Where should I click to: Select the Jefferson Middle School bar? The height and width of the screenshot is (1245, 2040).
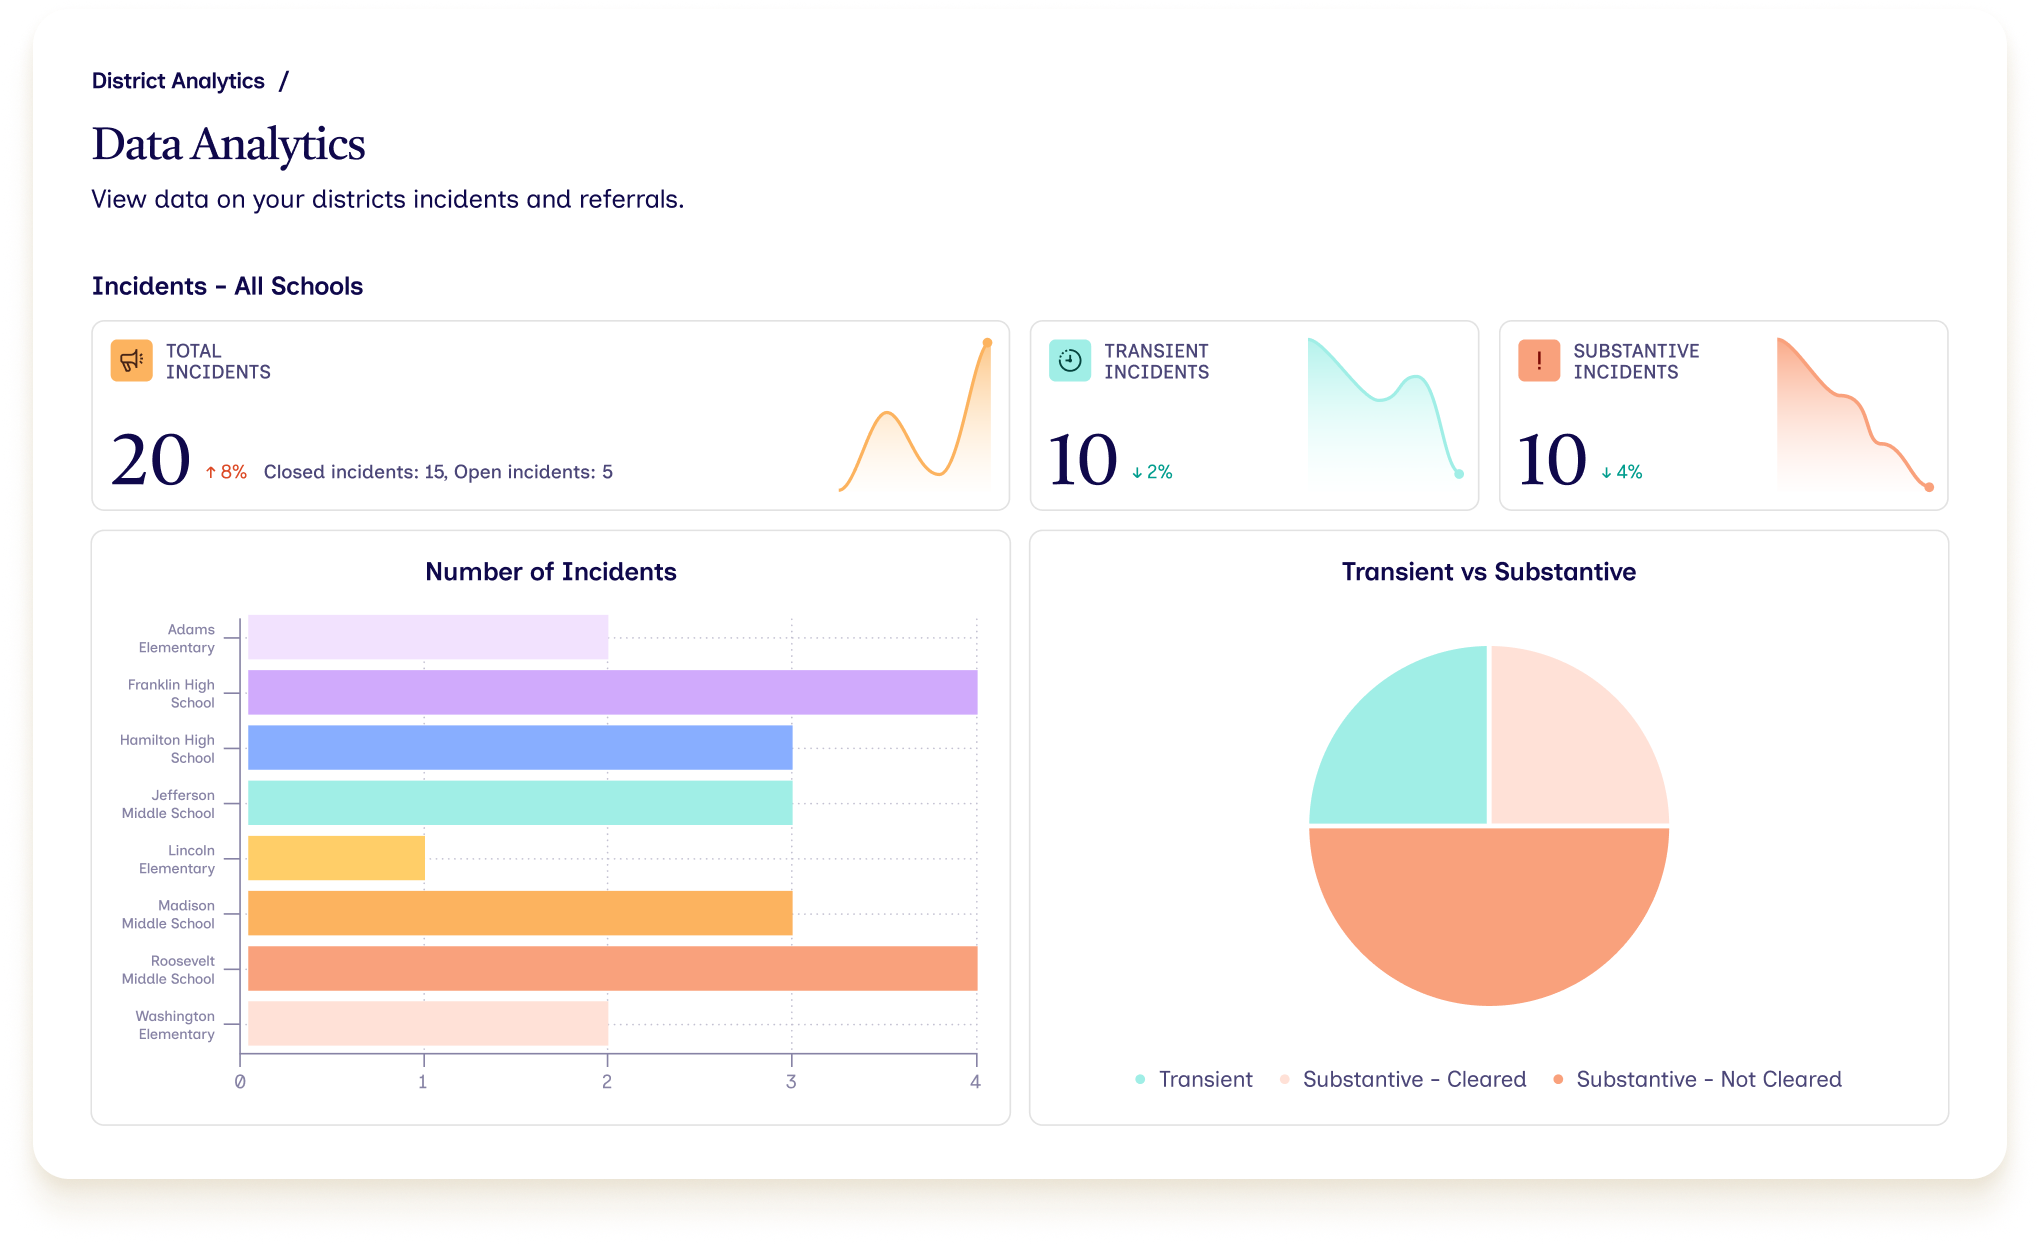pyautogui.click(x=520, y=803)
